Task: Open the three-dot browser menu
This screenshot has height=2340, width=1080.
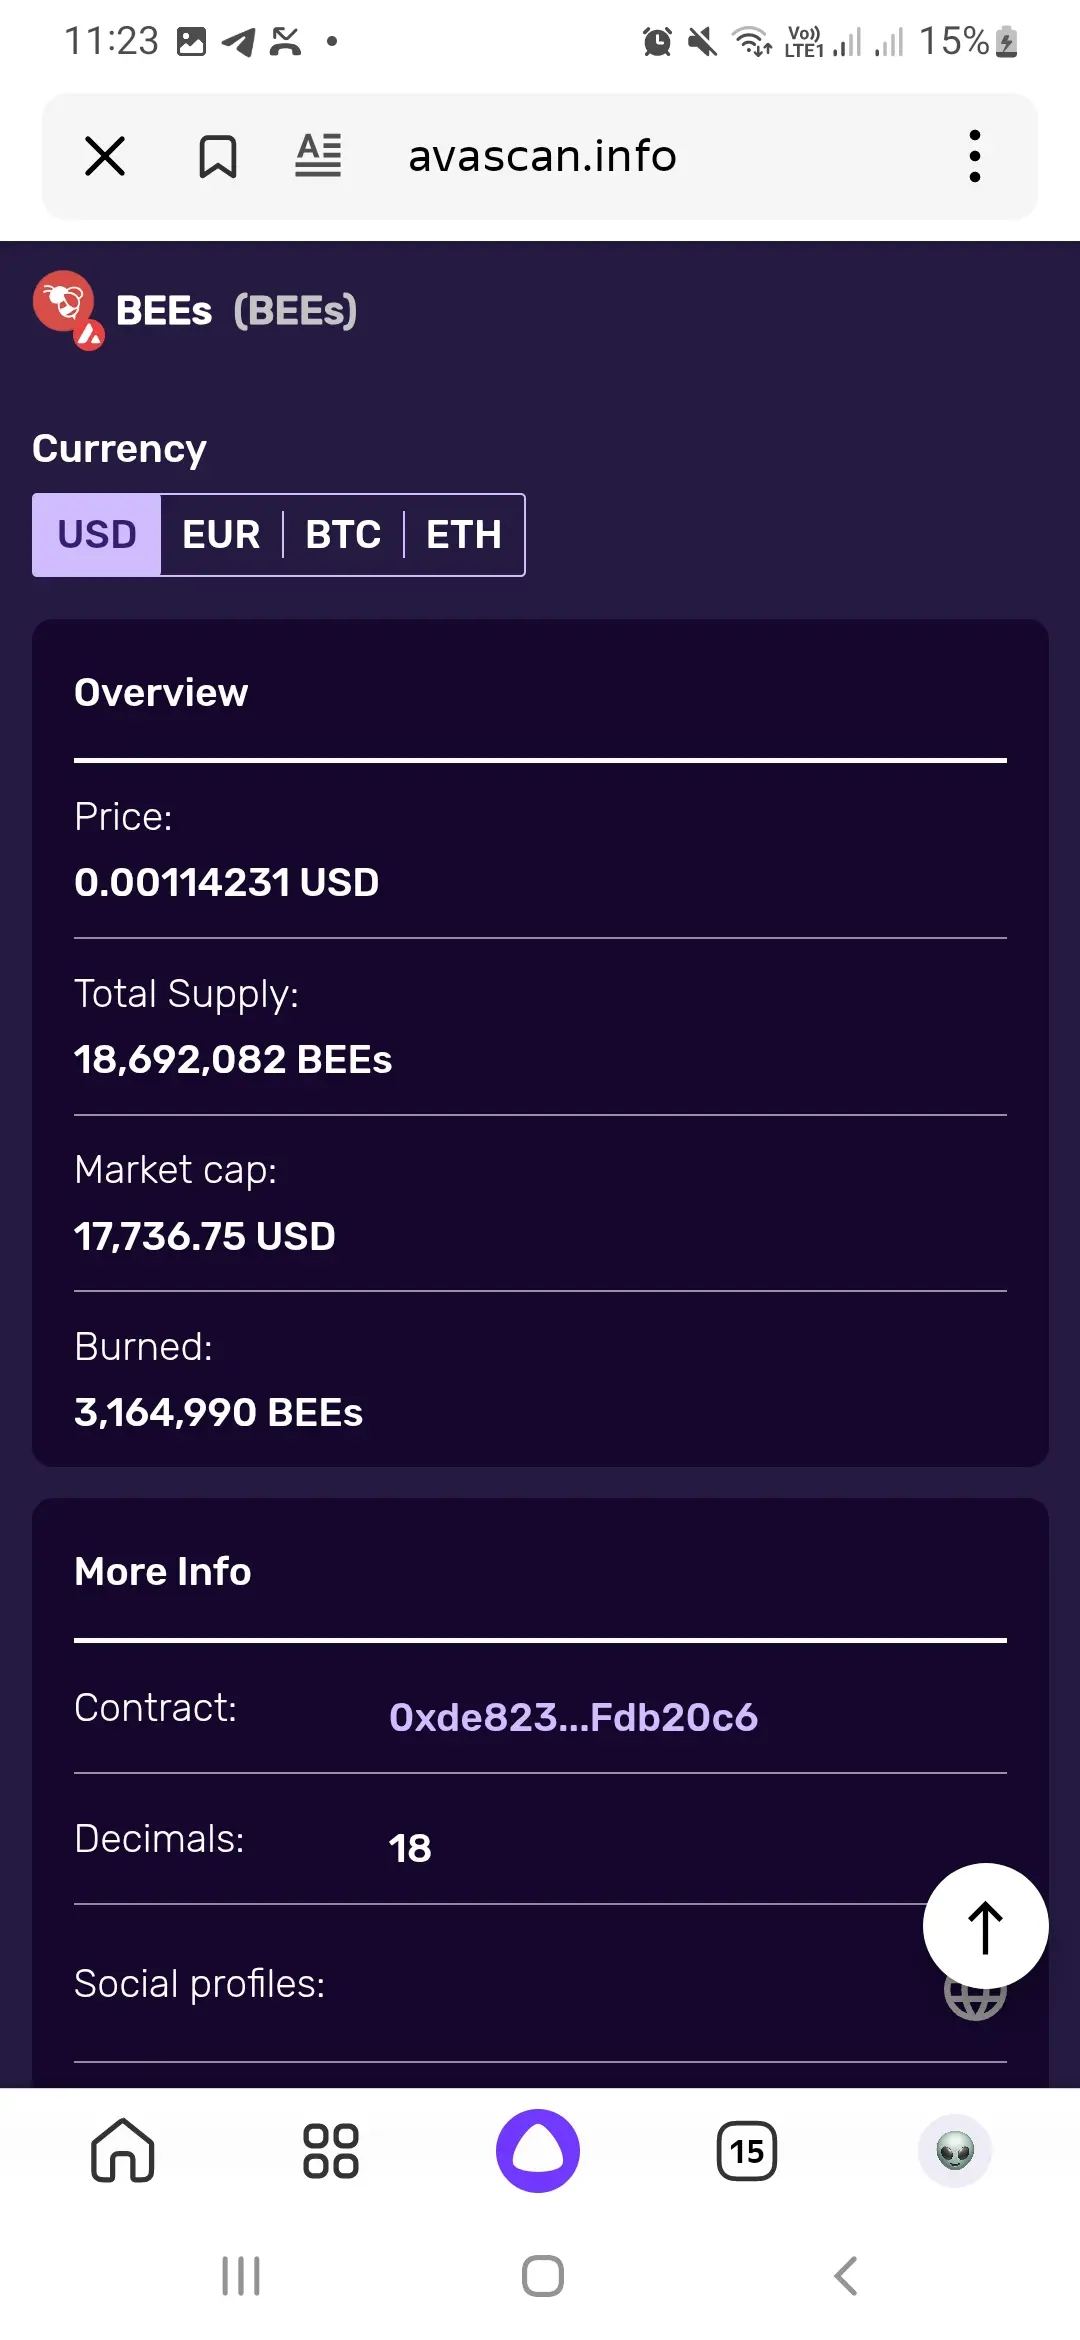Action: tap(975, 156)
